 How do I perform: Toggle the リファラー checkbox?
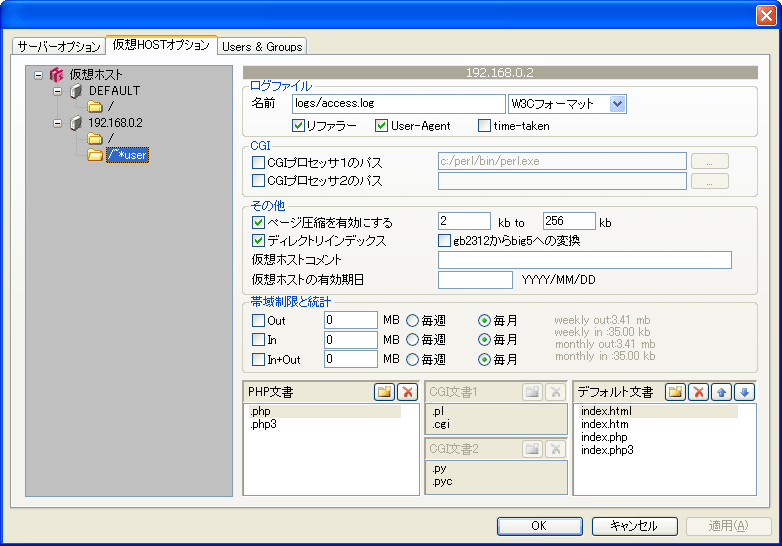pyautogui.click(x=298, y=126)
